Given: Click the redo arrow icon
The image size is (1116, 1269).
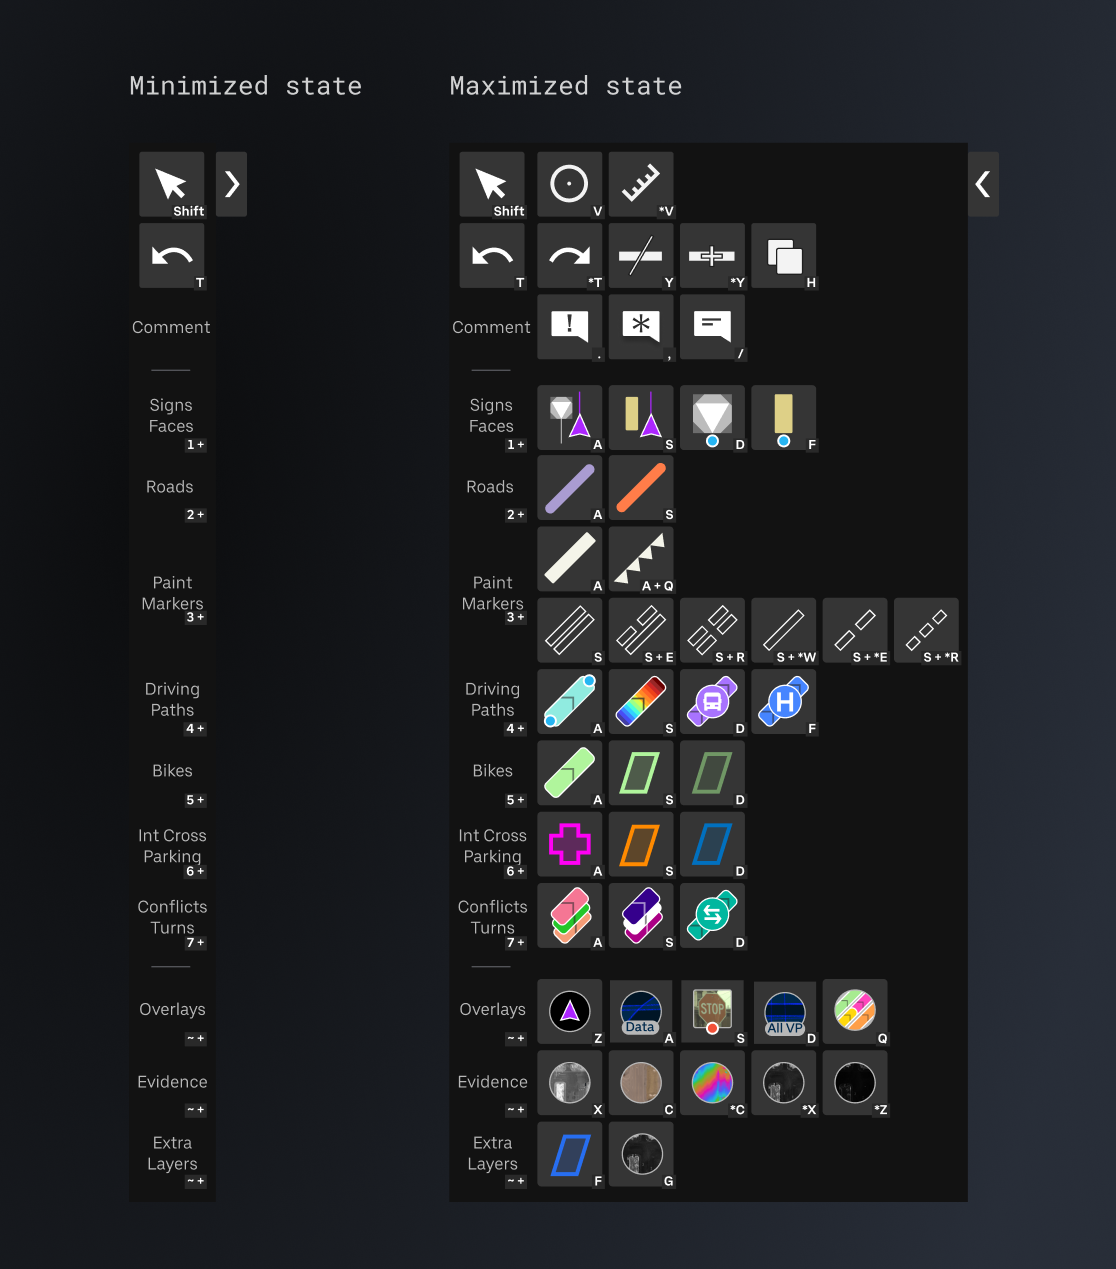Looking at the screenshot, I should coord(569,256).
